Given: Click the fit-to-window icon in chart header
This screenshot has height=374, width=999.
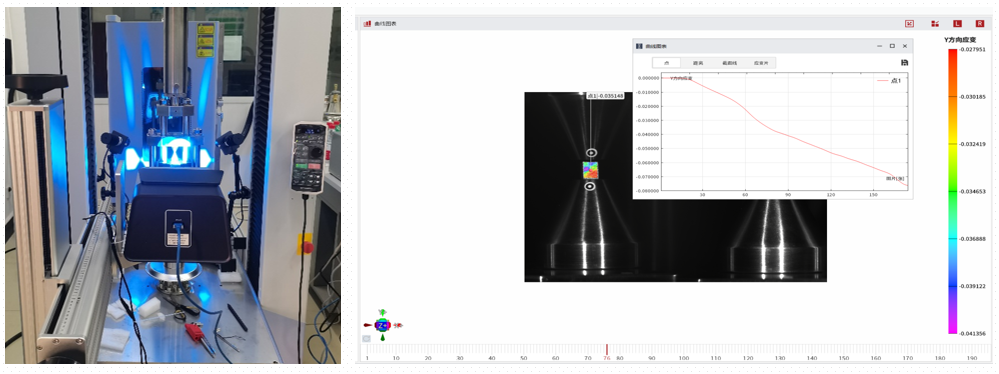Looking at the screenshot, I should [x=909, y=24].
